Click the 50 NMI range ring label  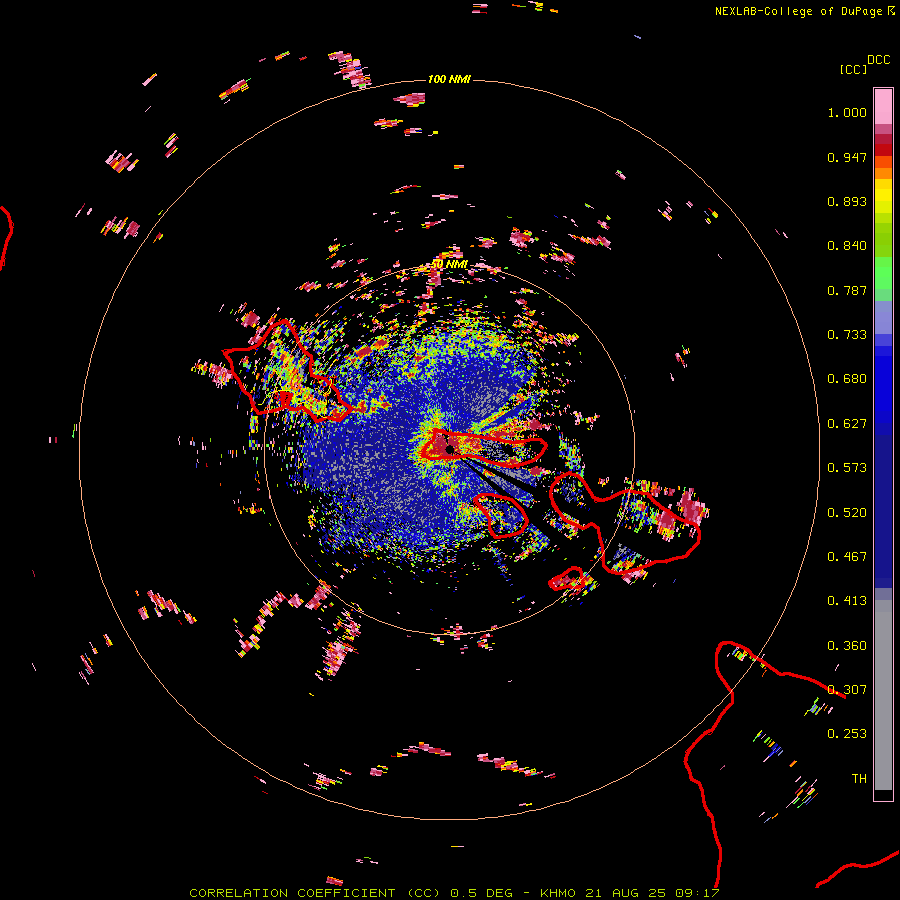coord(449,264)
